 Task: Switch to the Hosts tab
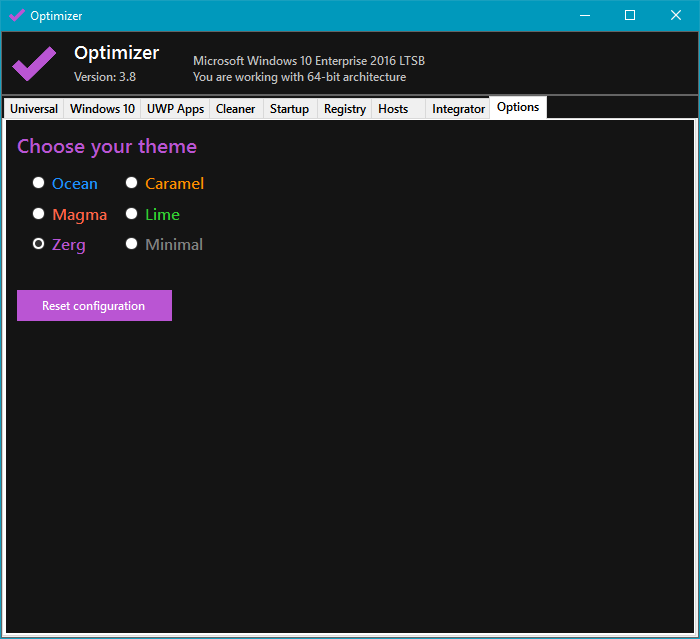point(393,109)
